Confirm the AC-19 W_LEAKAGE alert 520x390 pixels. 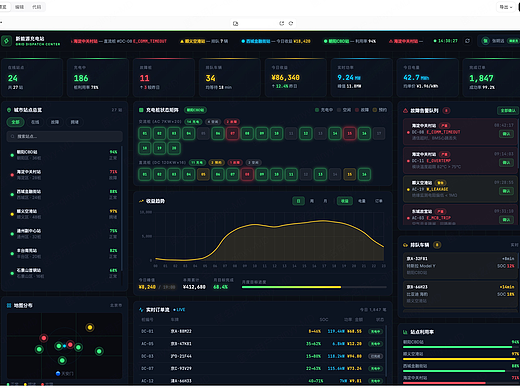(x=506, y=191)
